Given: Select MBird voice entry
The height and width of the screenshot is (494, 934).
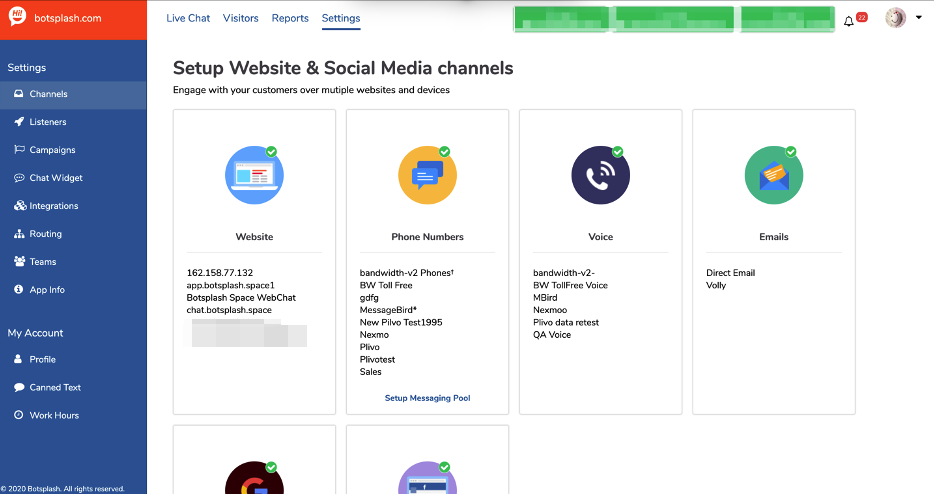Looking at the screenshot, I should [545, 297].
